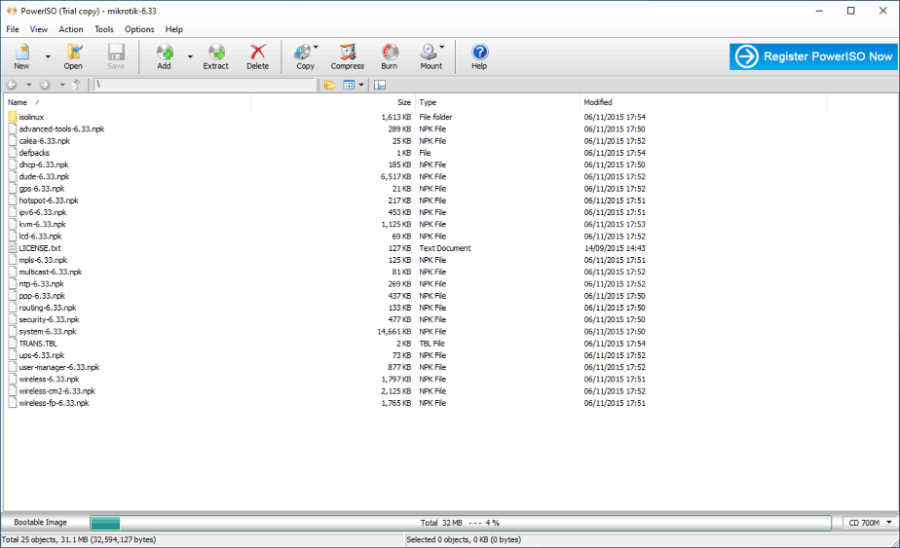Sort by the Type column header
Screen dimensions: 900x548
497,102
